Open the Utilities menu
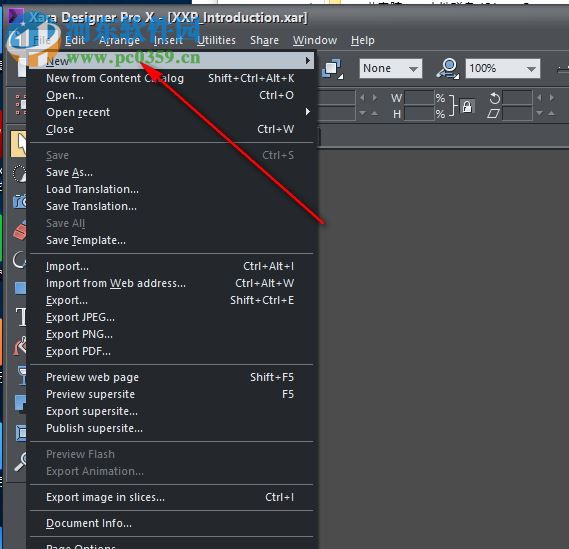Screen dimensions: 569x549 tap(216, 40)
